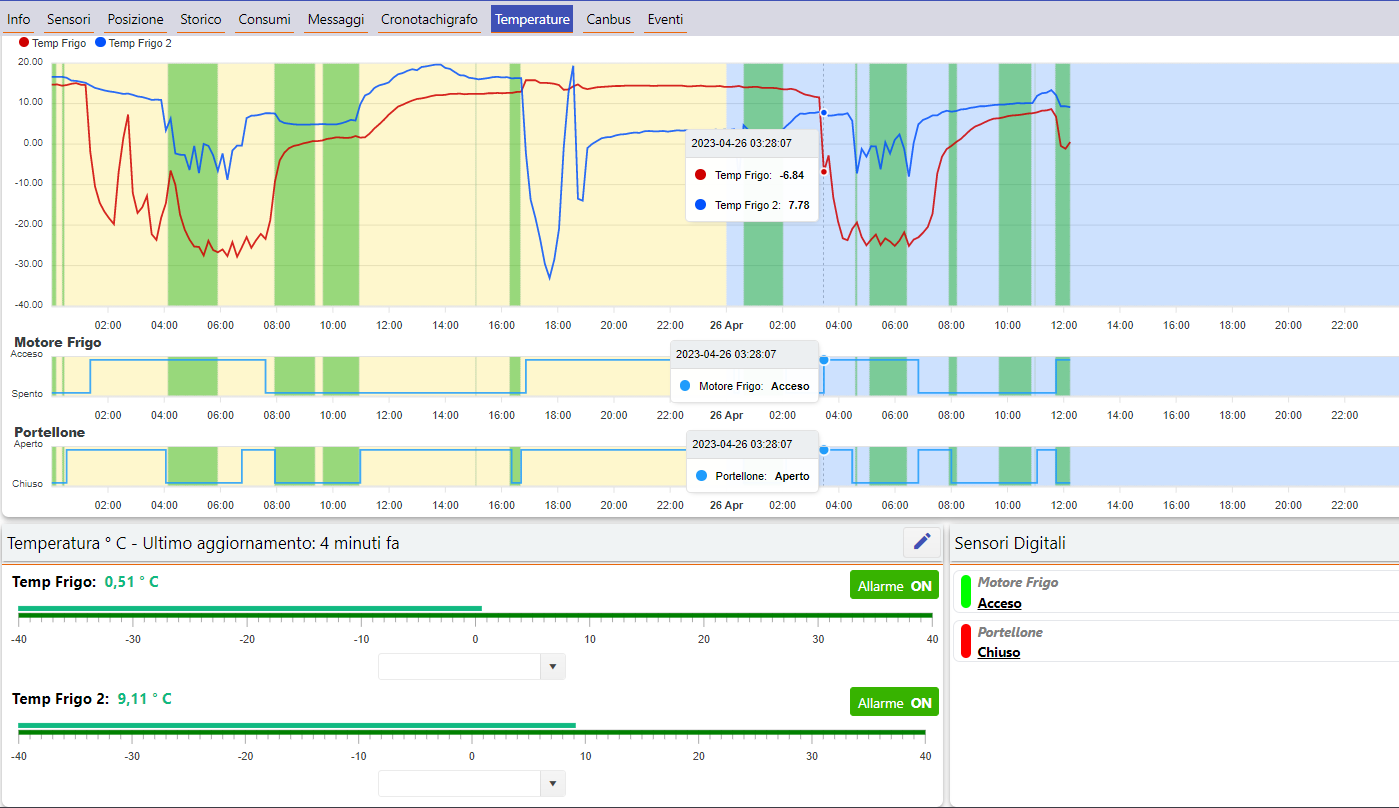Open the Messaggi tab
Viewport: 1399px width, 808px height.
point(336,19)
